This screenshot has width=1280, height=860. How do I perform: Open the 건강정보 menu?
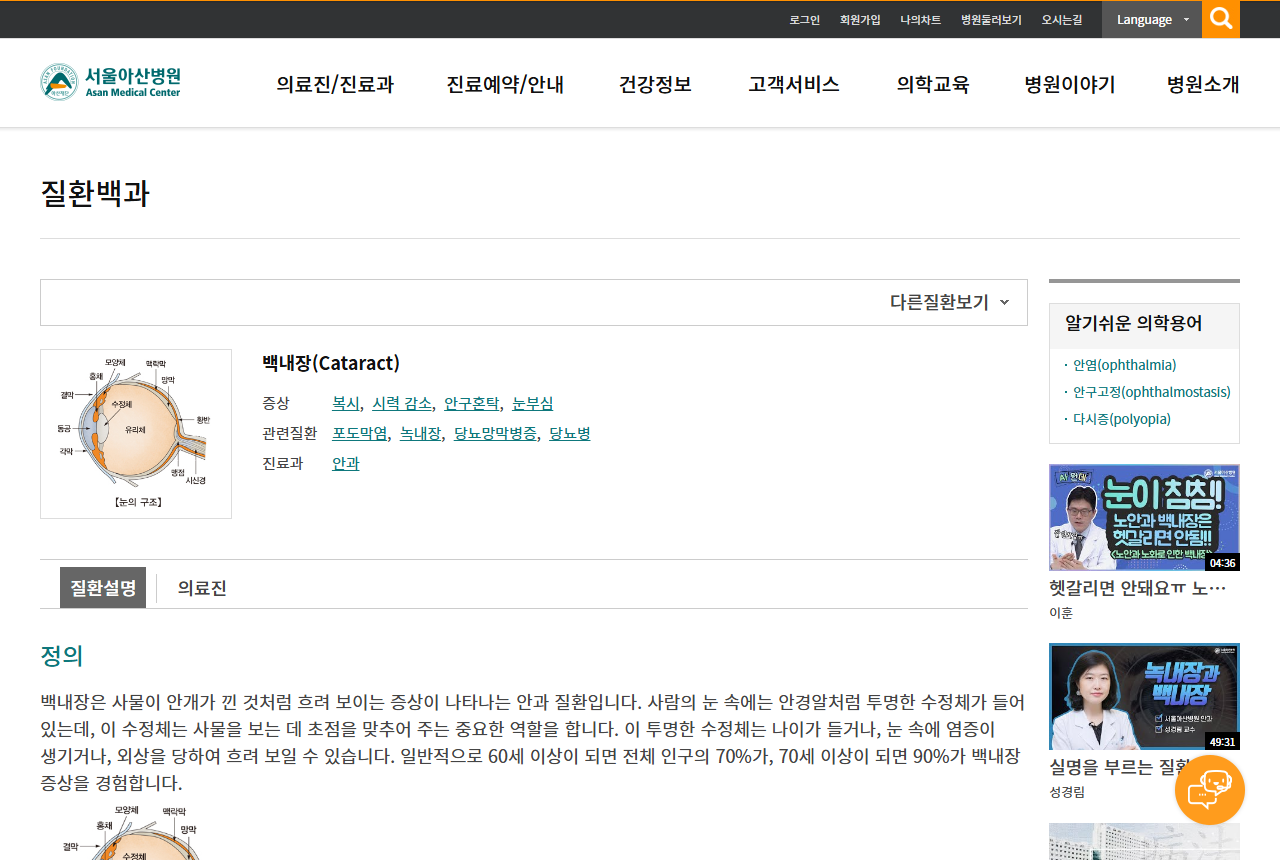[655, 84]
